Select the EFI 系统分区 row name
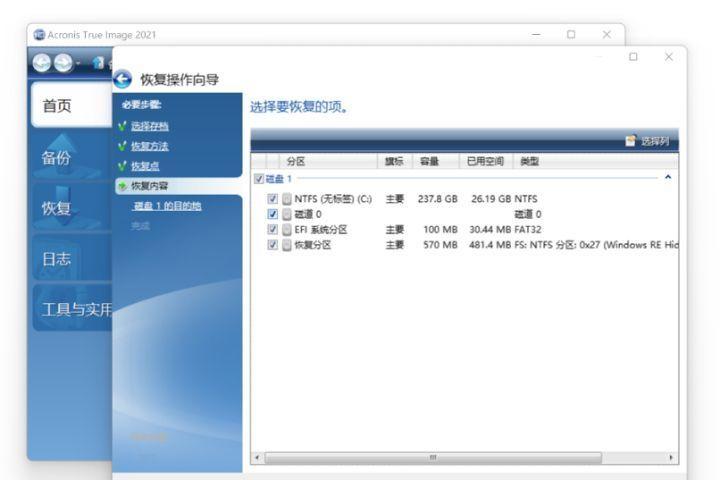 (x=321, y=229)
